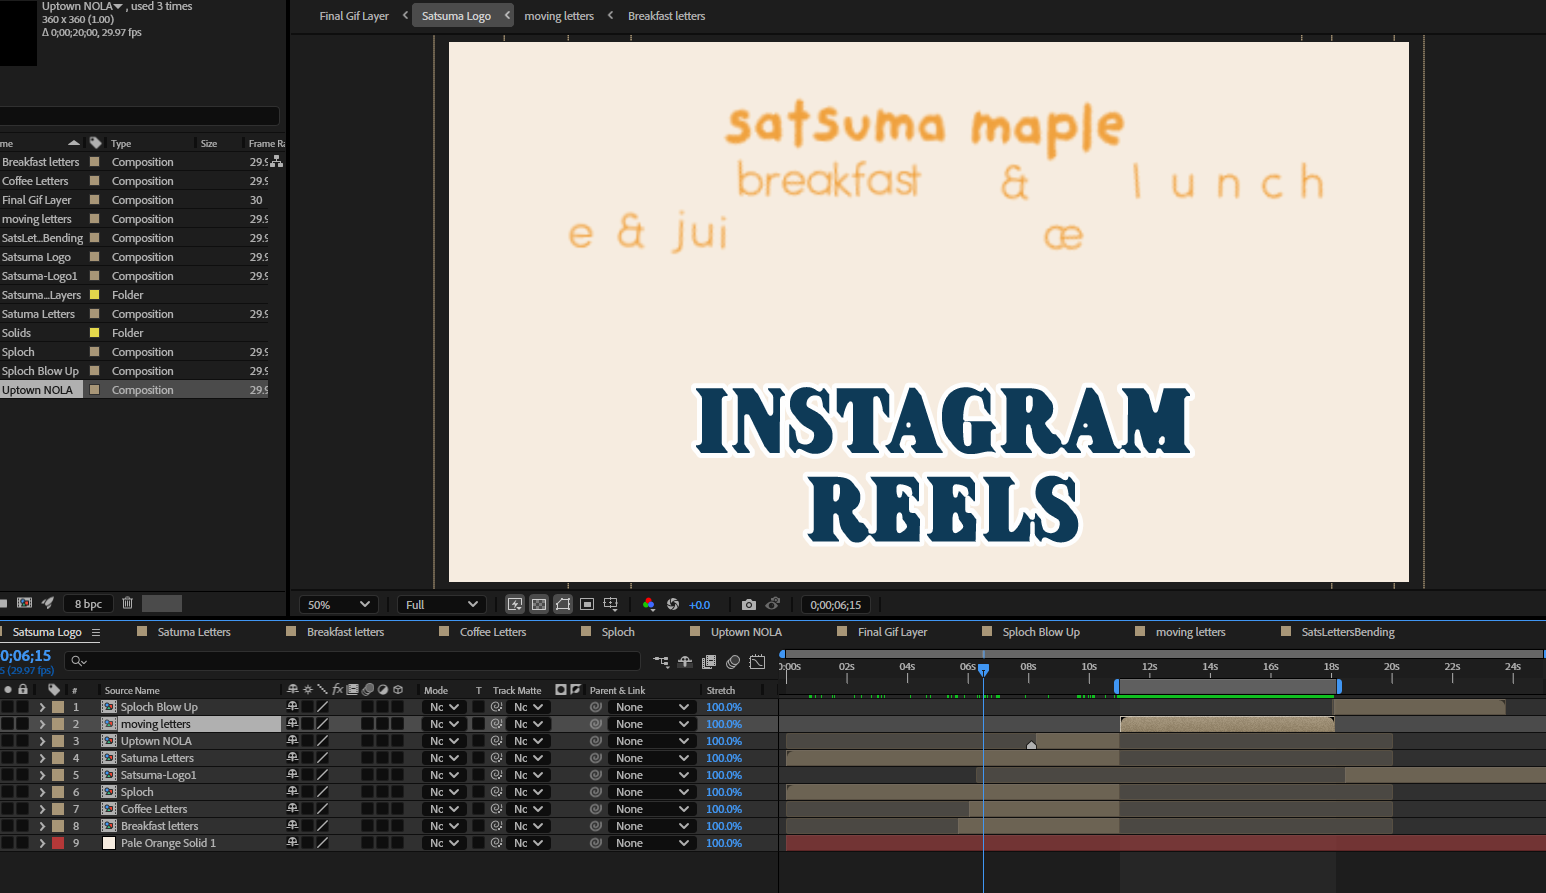Expand the Splotch Blow Up layer properties
Screen dimensions: 1546x893
[42, 707]
